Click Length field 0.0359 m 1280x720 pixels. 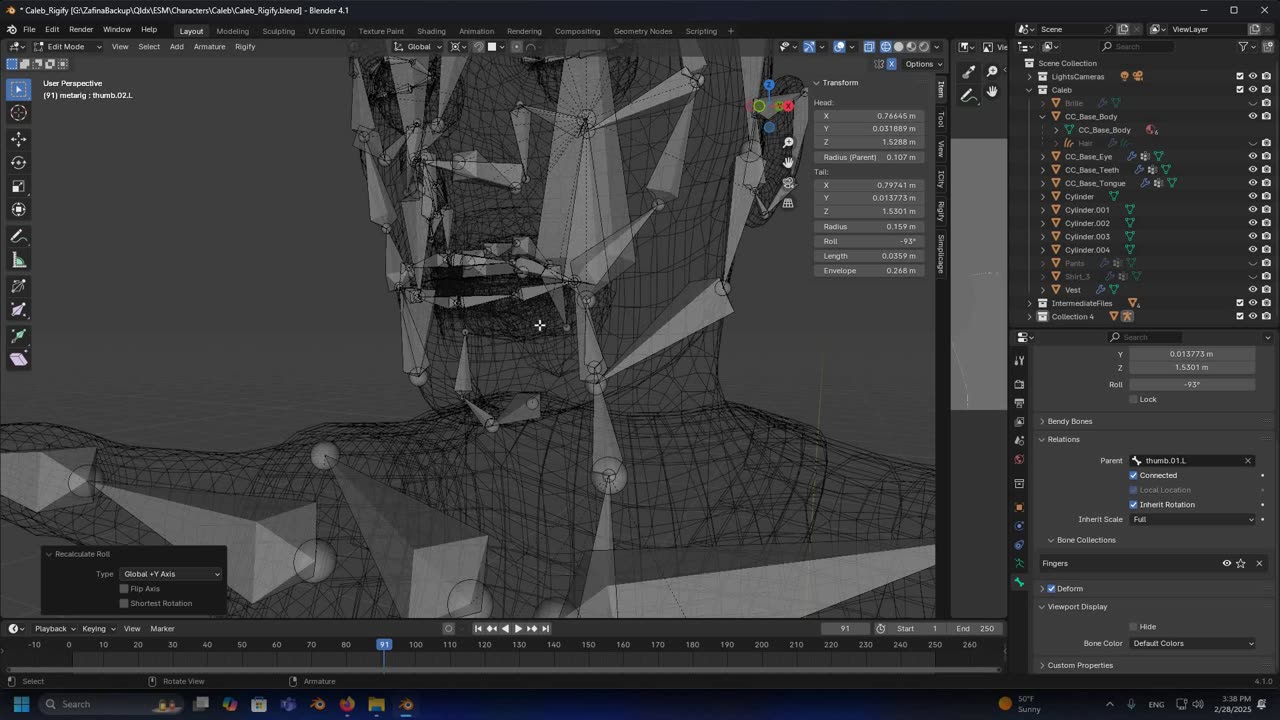[869, 256]
